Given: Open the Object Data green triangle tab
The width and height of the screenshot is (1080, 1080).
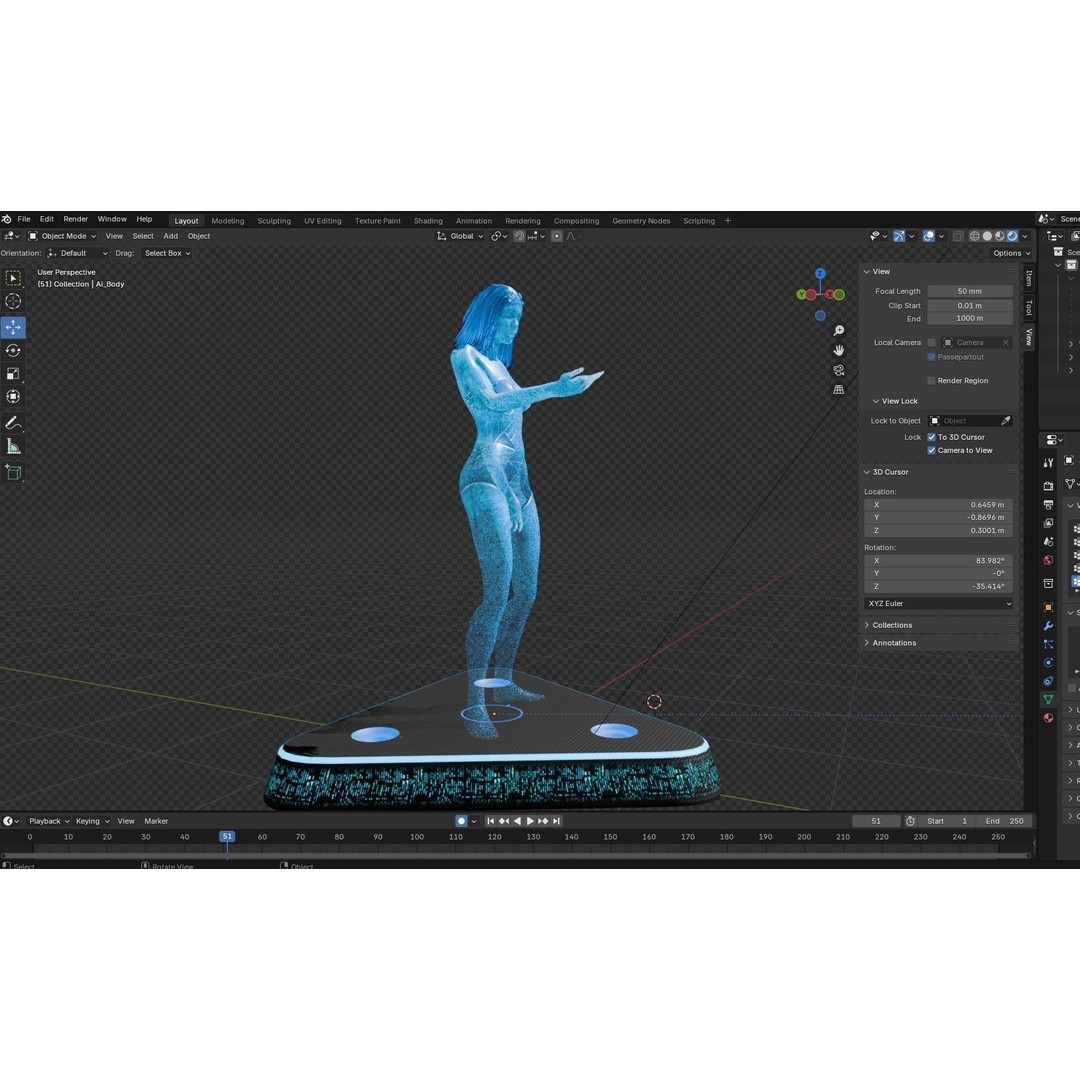Looking at the screenshot, I should [1048, 699].
